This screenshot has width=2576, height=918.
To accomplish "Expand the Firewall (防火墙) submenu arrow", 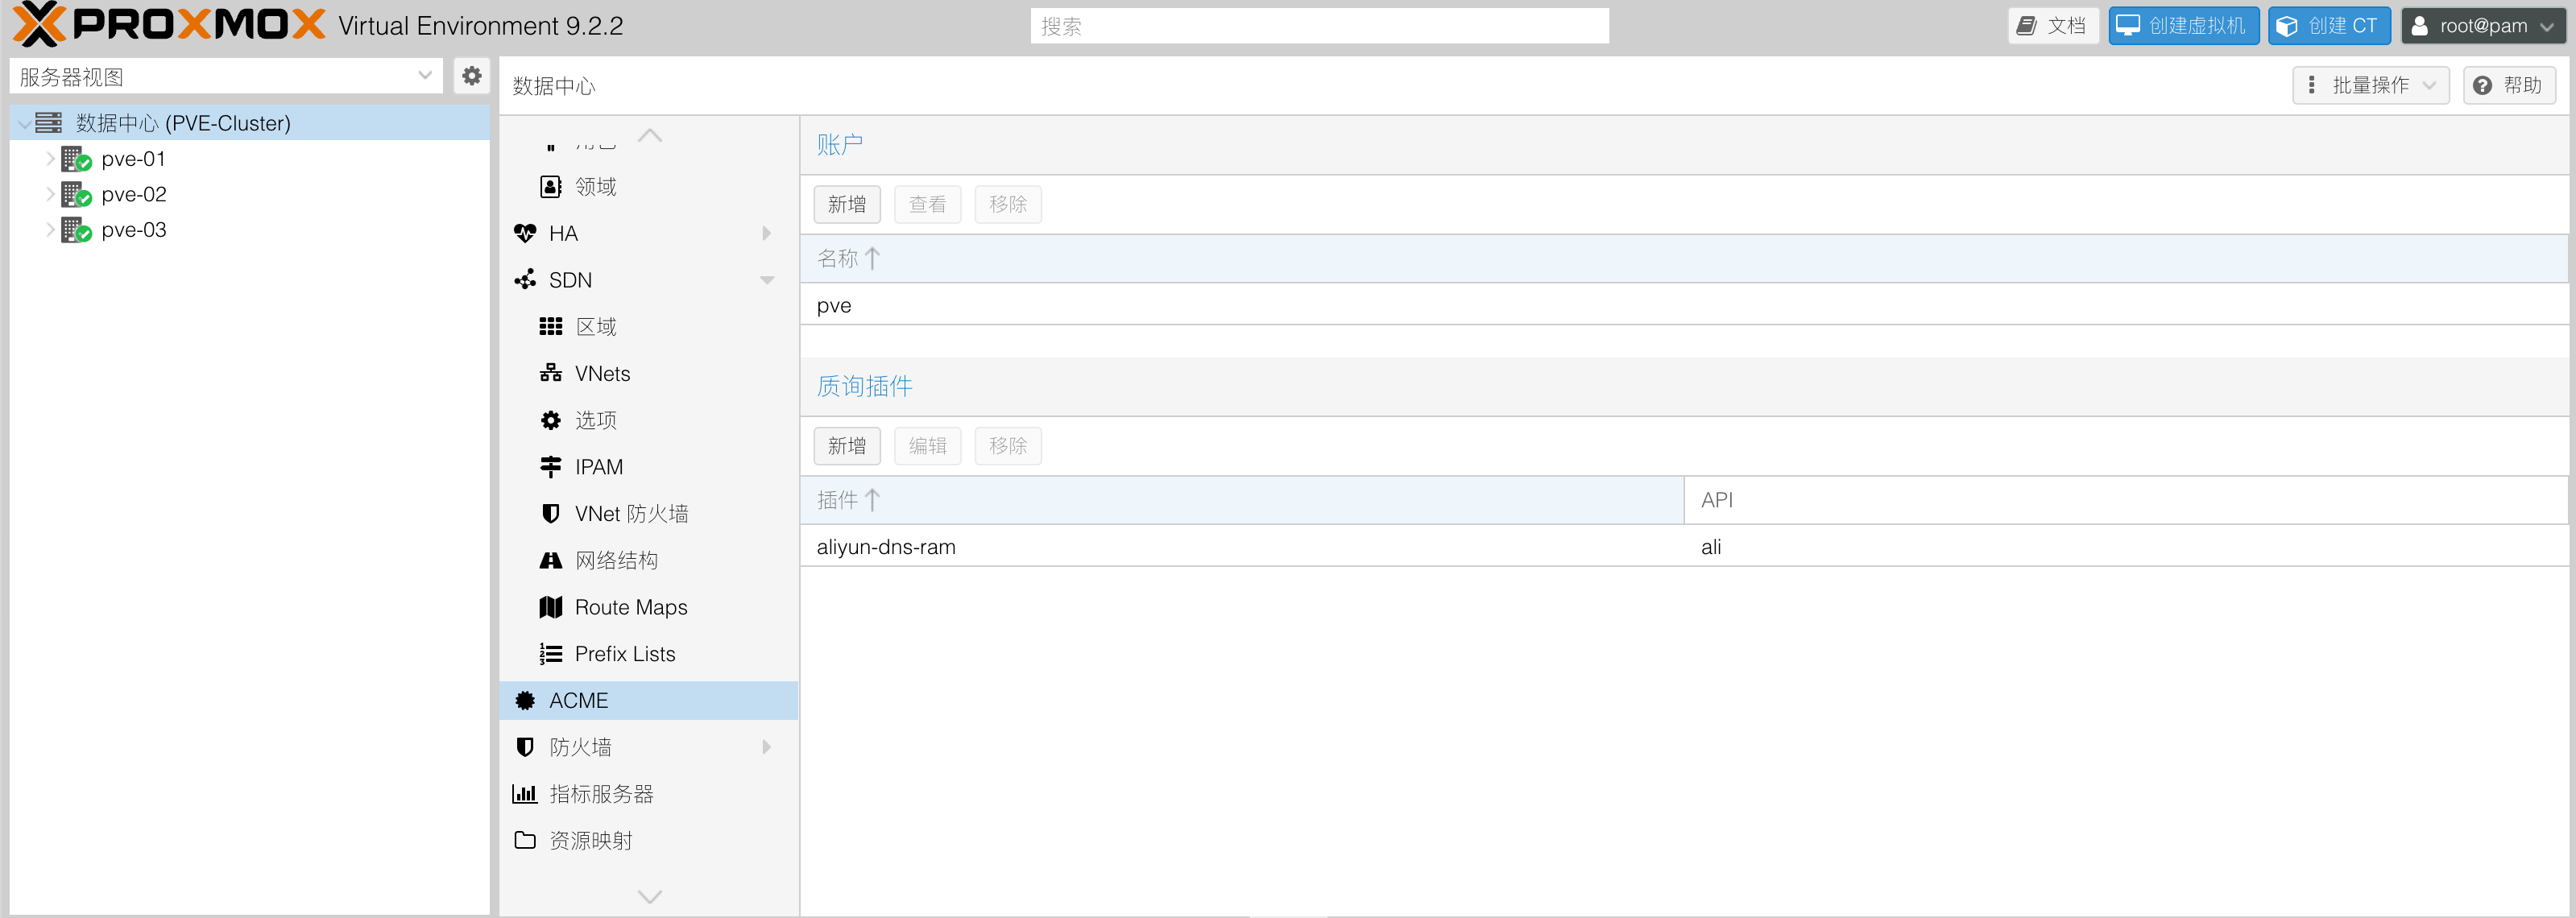I will click(767, 747).
